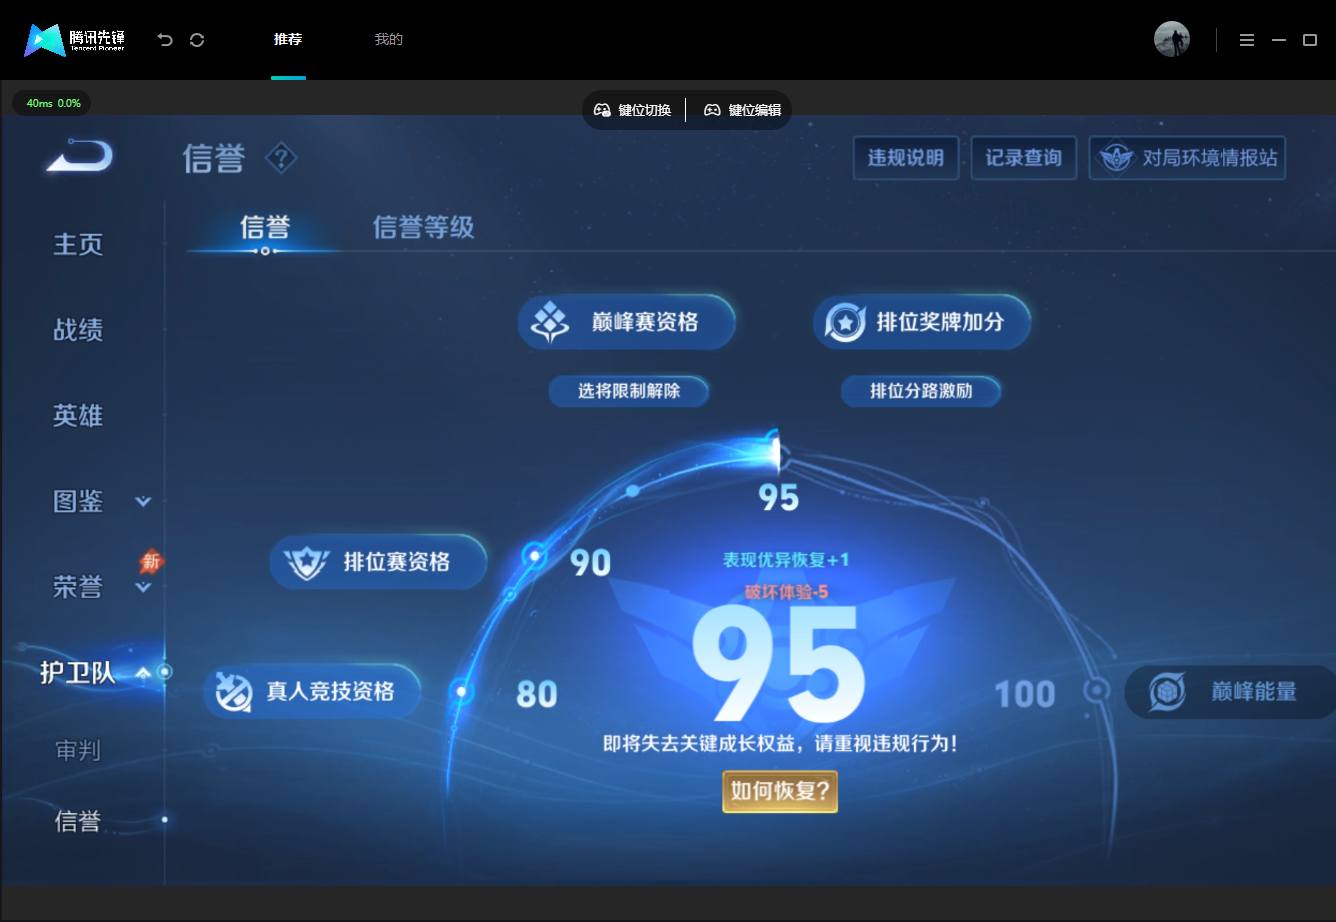The image size is (1336, 922).
Task: Select the 信誉等级 tab
Action: click(423, 227)
